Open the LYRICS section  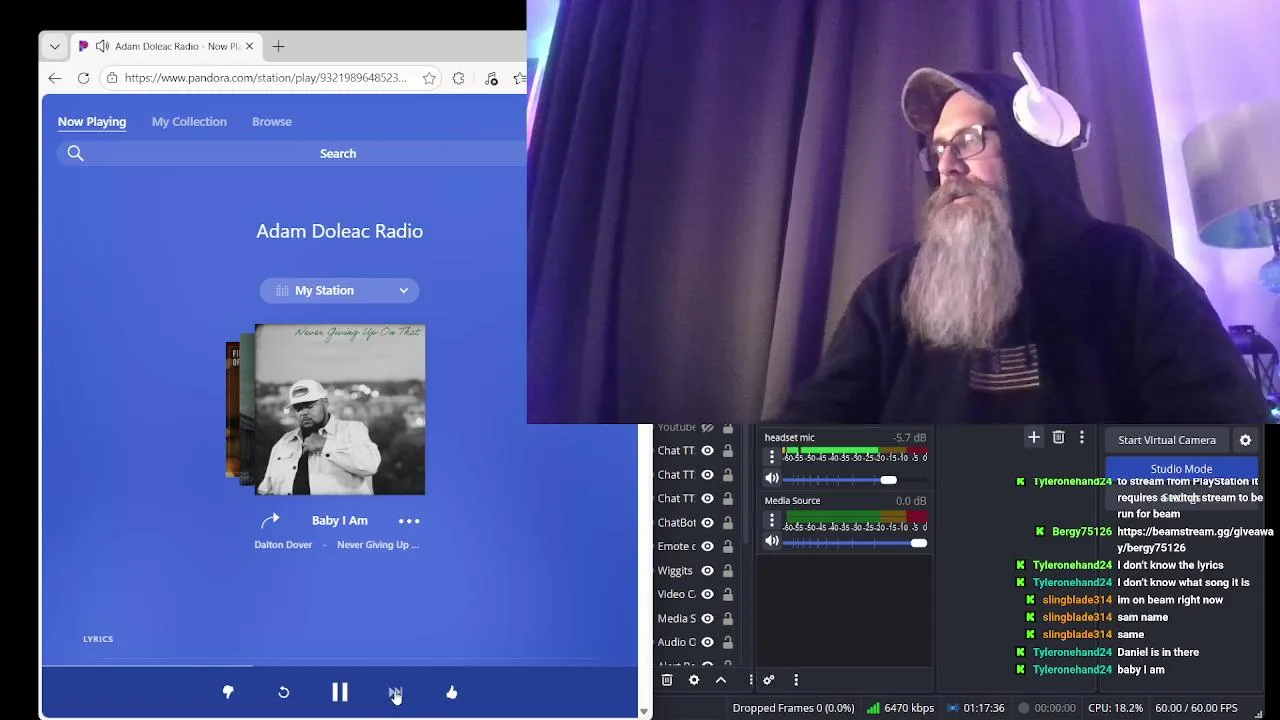click(x=98, y=639)
